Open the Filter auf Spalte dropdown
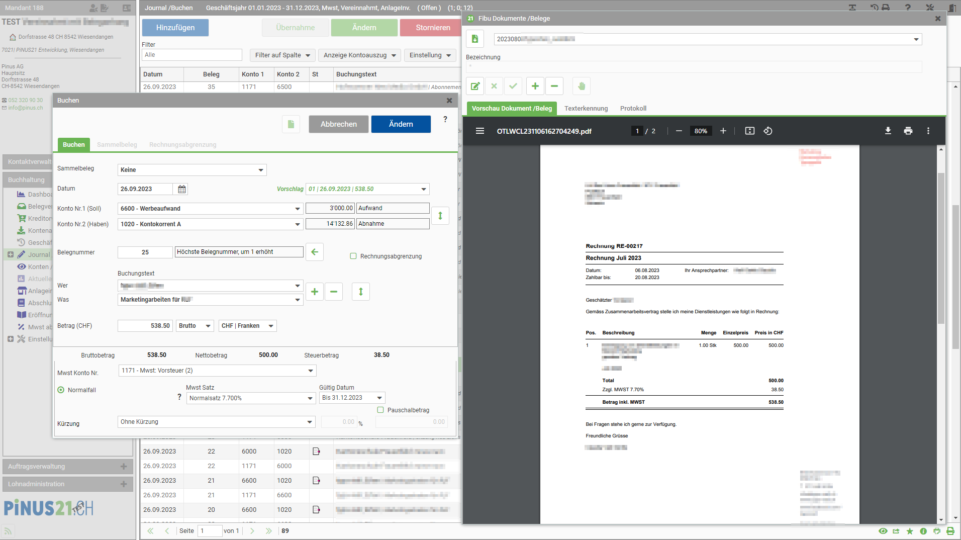 (282, 55)
